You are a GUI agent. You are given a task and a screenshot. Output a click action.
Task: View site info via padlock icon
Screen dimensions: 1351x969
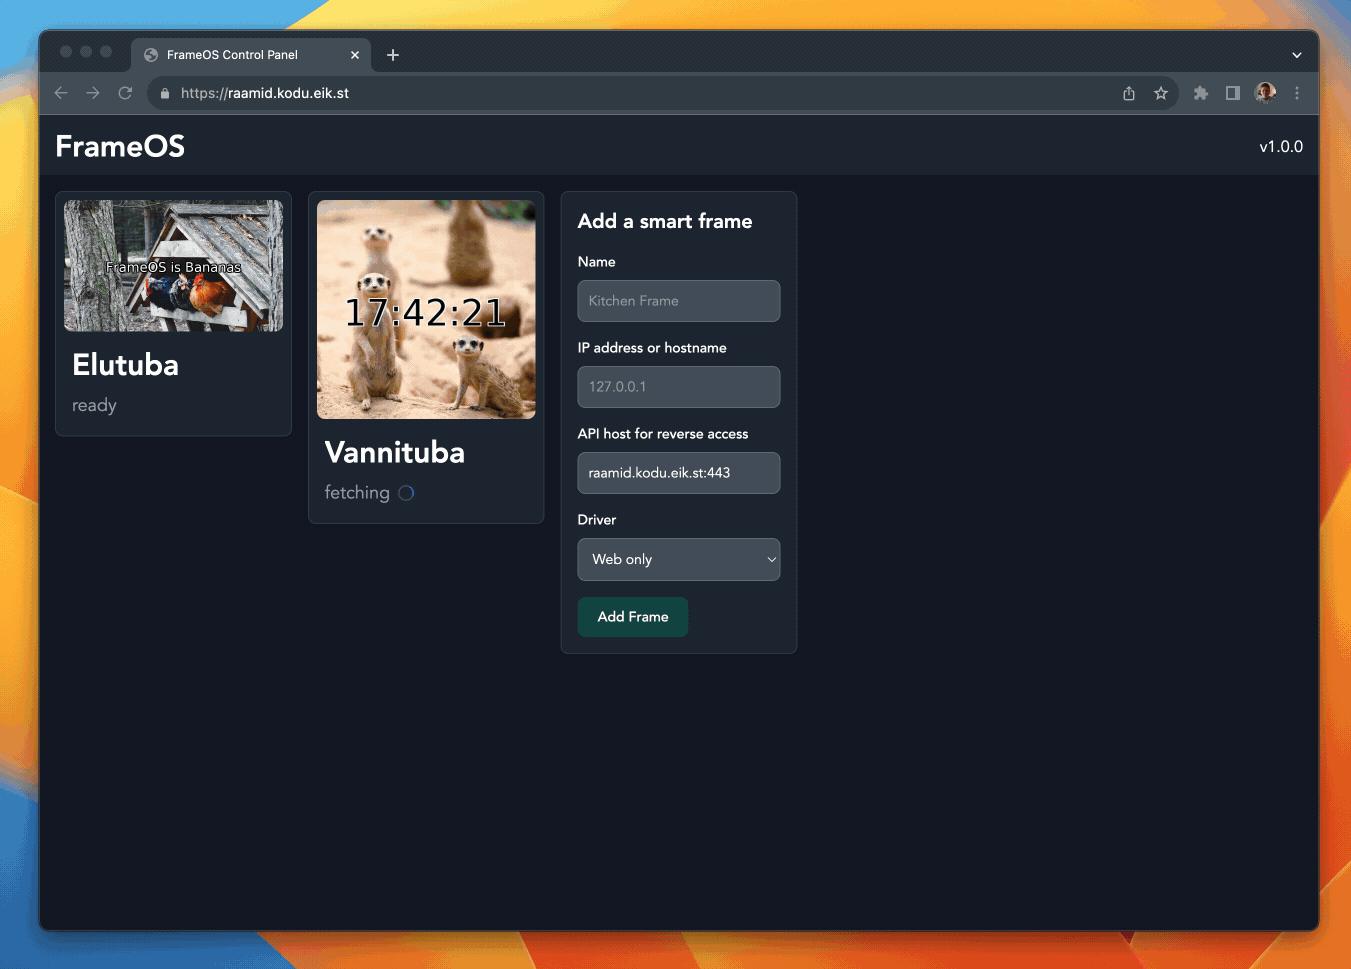click(x=165, y=93)
